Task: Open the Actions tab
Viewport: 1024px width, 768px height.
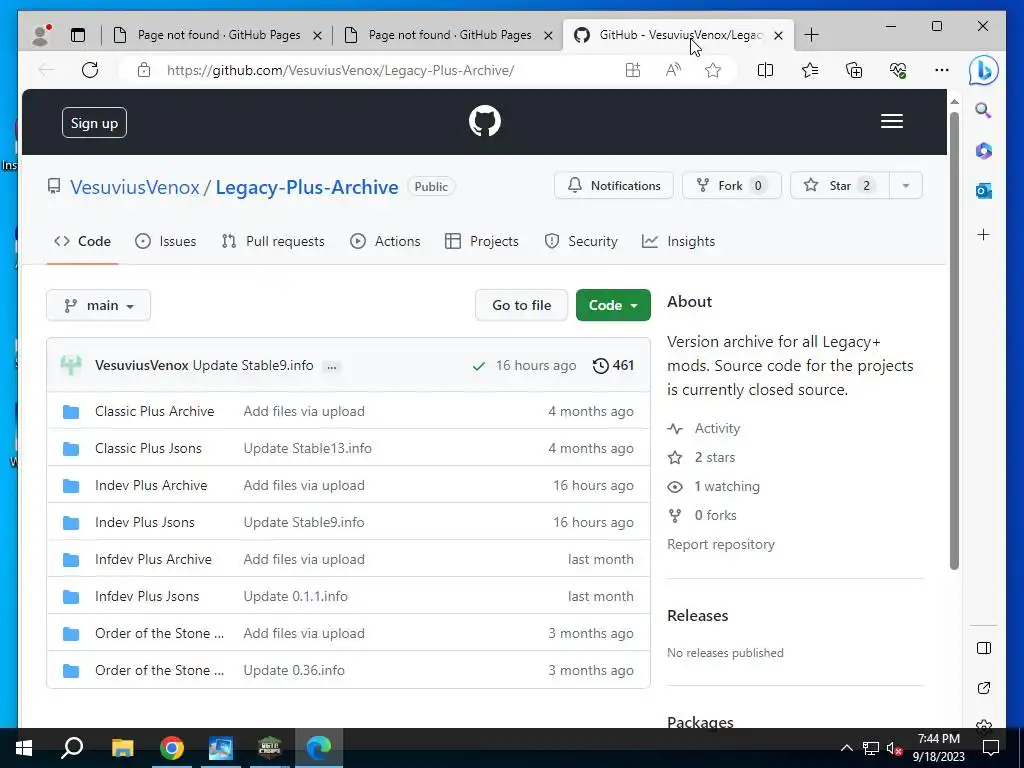Action: point(385,242)
